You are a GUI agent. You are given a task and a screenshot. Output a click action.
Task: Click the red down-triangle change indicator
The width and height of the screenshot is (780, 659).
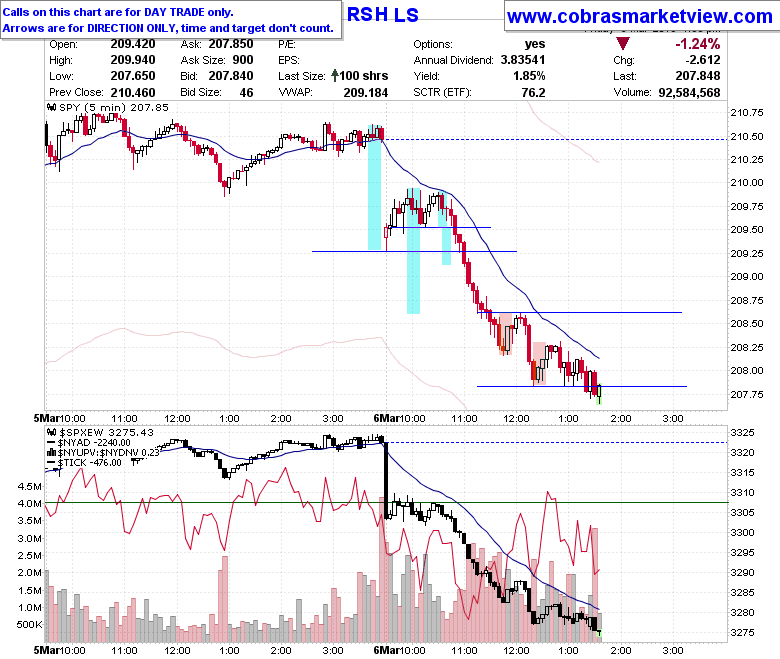tap(623, 44)
